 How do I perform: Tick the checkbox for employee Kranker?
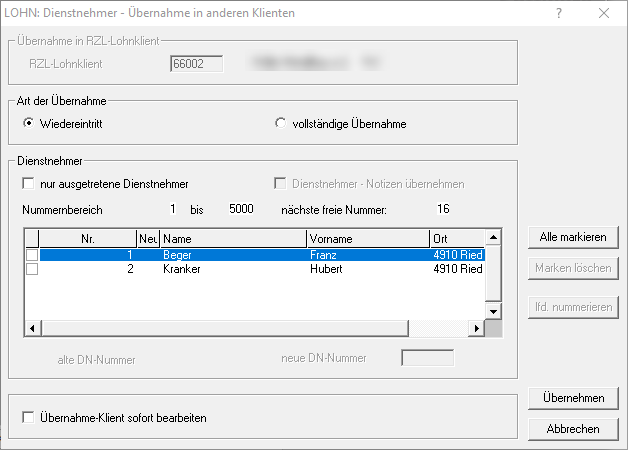click(x=31, y=270)
